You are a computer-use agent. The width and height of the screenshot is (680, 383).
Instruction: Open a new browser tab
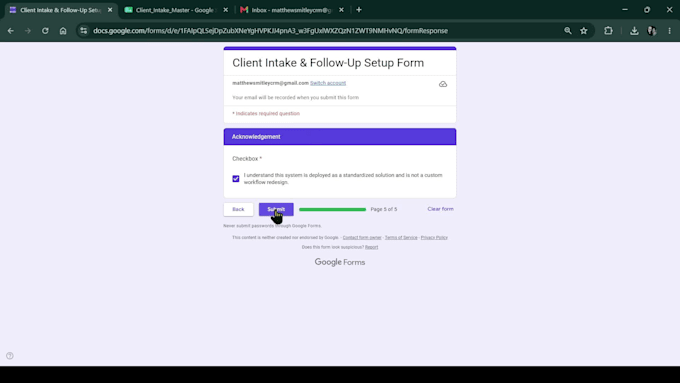(x=359, y=10)
